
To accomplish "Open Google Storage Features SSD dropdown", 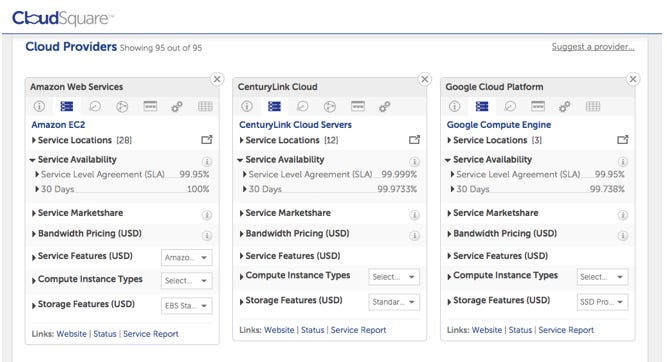I will click(602, 302).
